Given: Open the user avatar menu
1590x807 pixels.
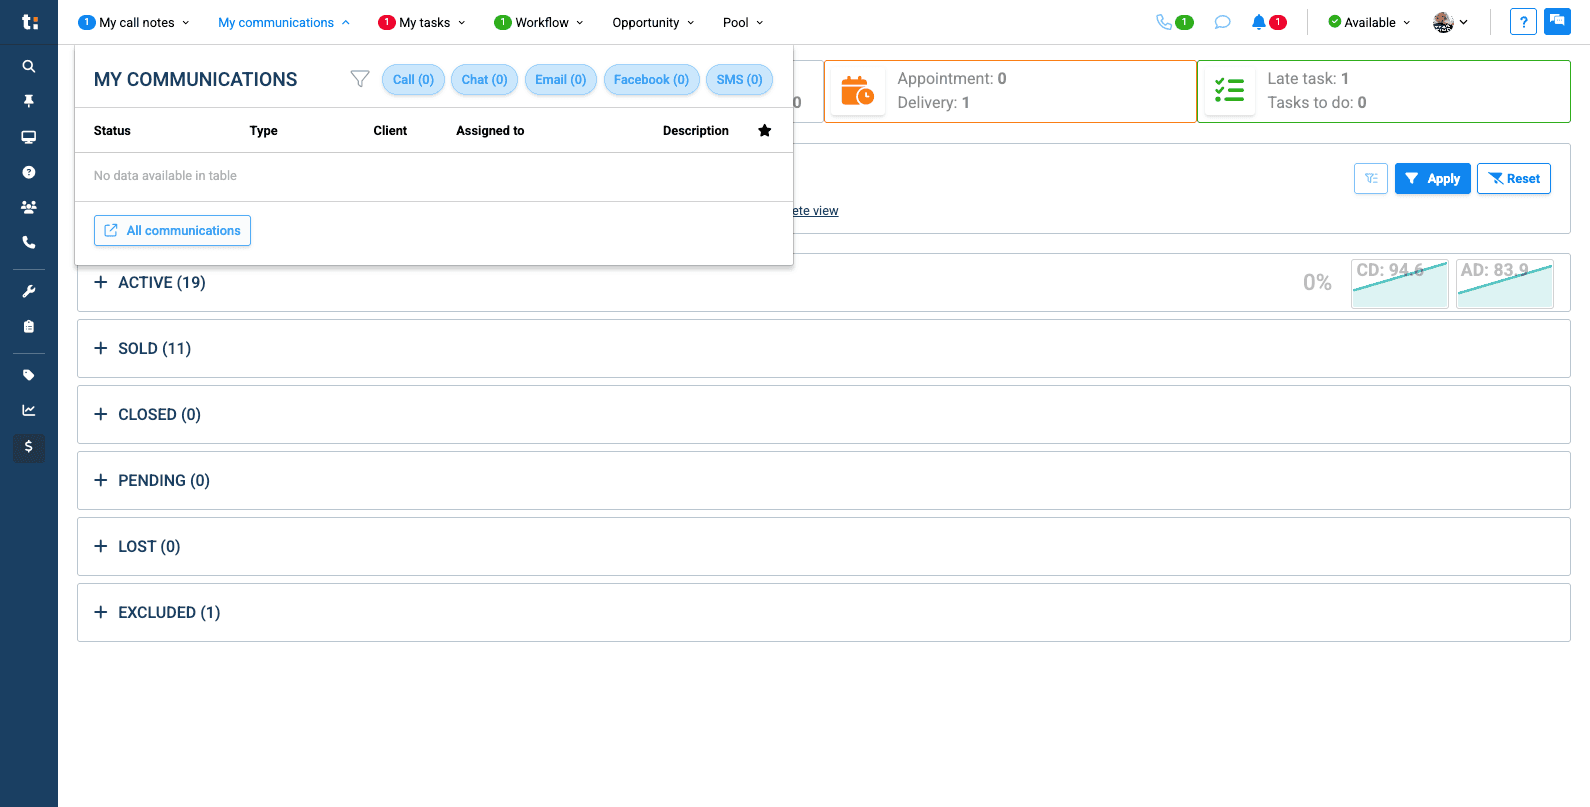Looking at the screenshot, I should [1450, 22].
